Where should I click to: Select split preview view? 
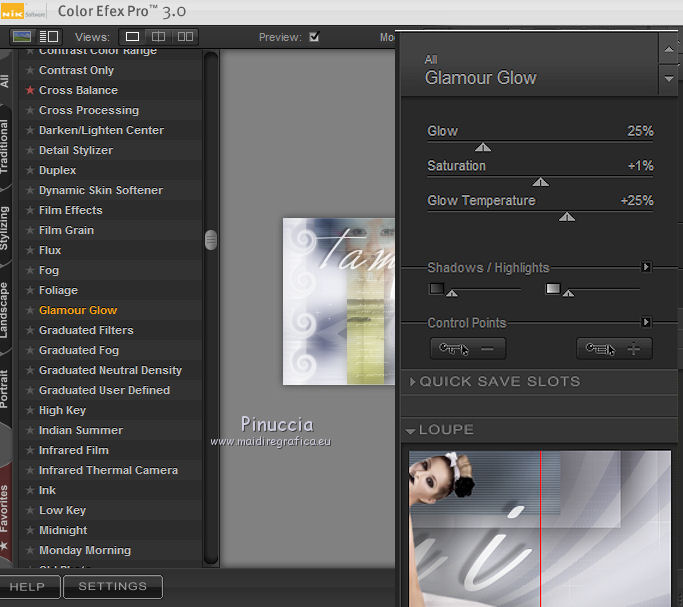click(x=158, y=37)
